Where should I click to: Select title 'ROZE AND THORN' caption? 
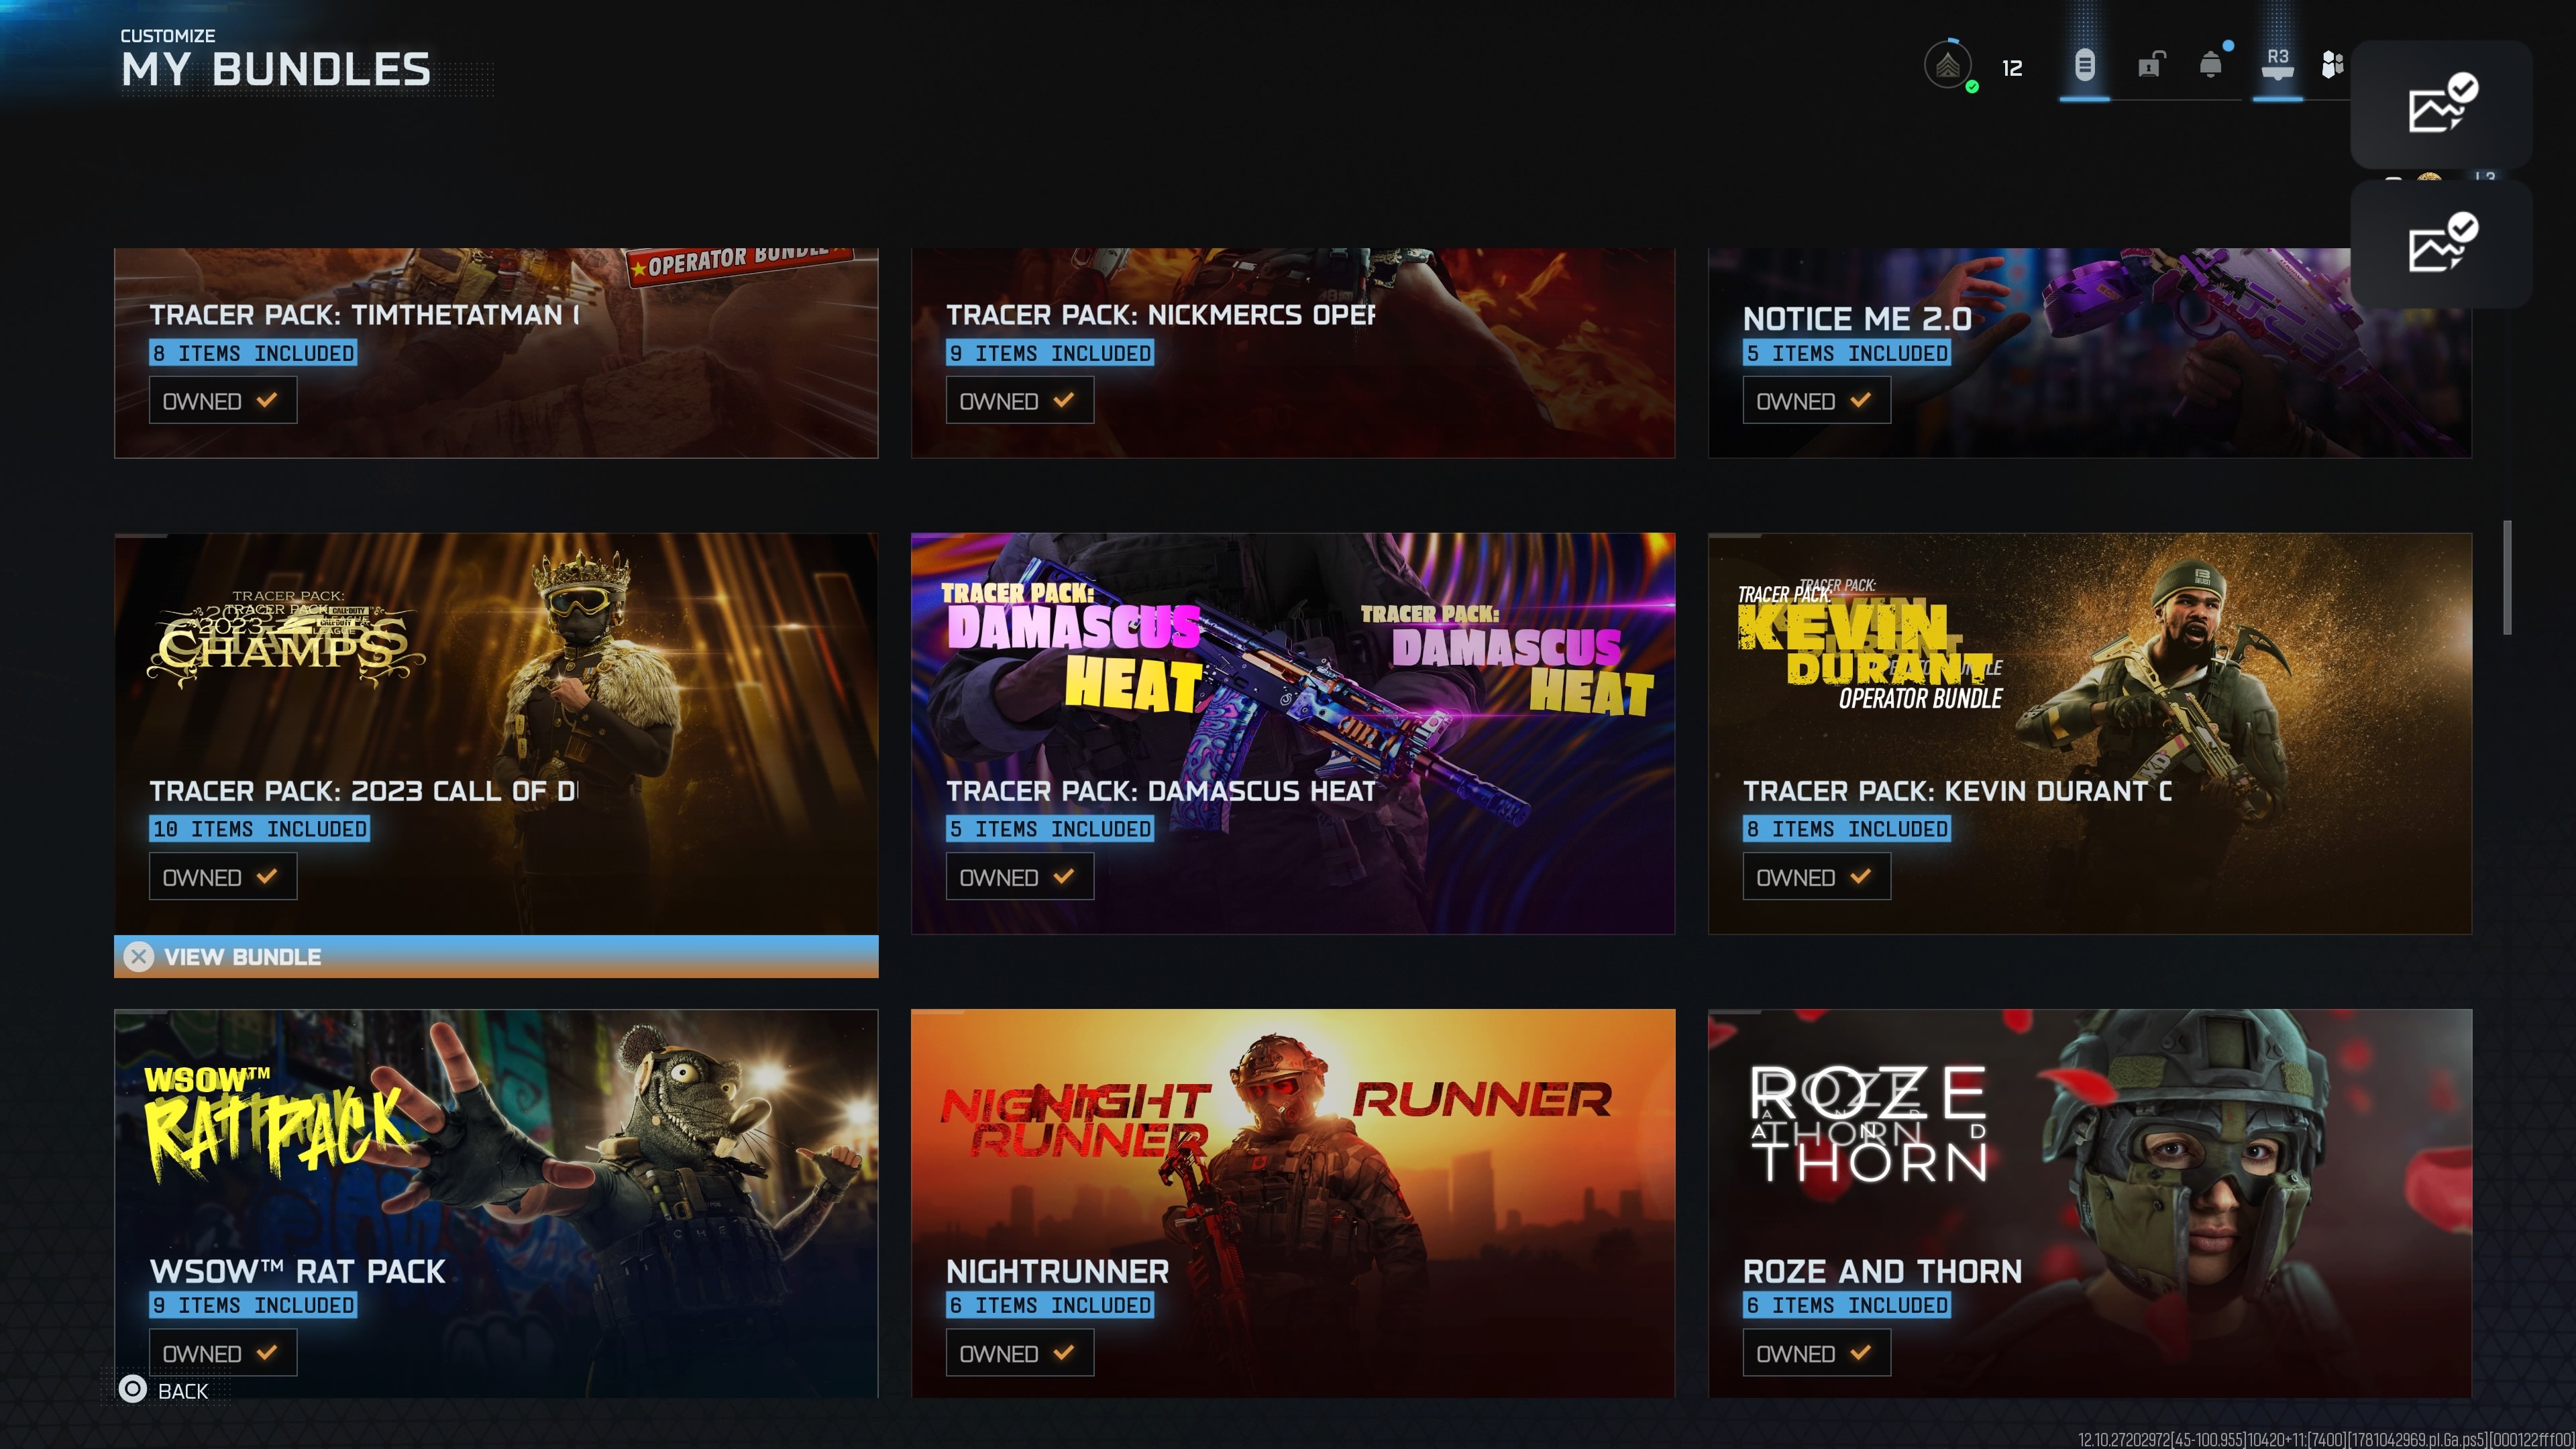click(1882, 1271)
